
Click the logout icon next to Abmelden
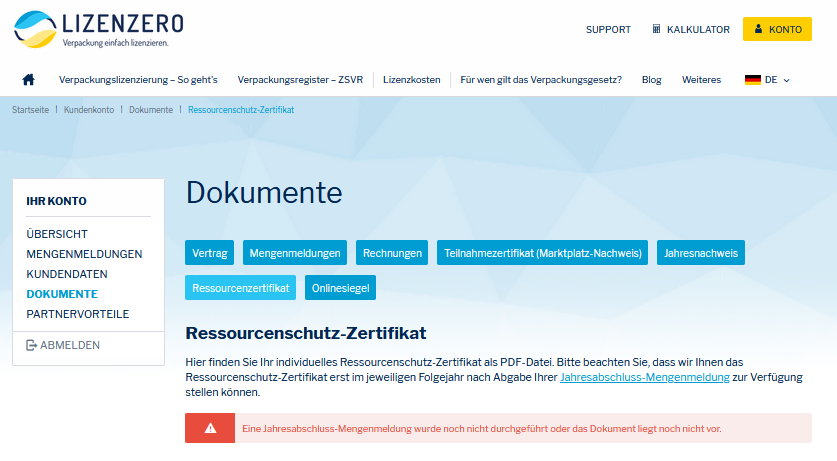tap(31, 345)
